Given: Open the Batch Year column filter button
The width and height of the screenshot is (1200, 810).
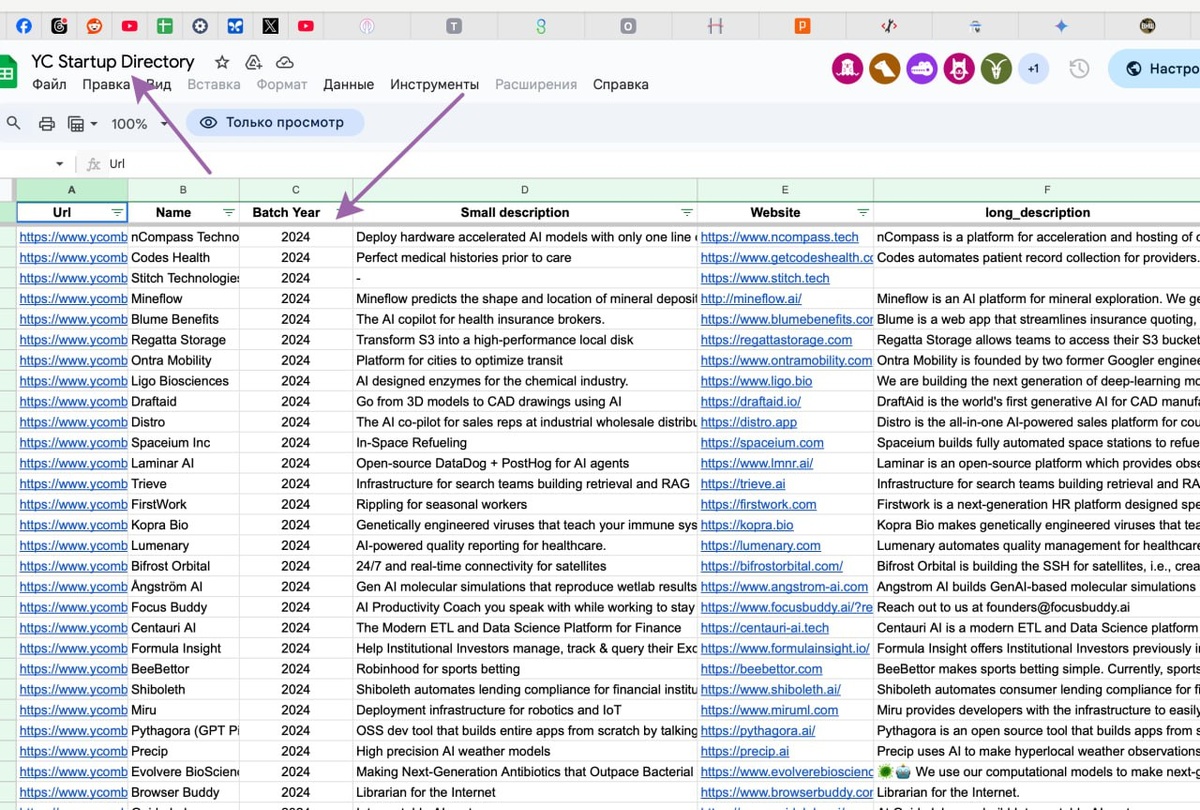Looking at the screenshot, I should [342, 212].
